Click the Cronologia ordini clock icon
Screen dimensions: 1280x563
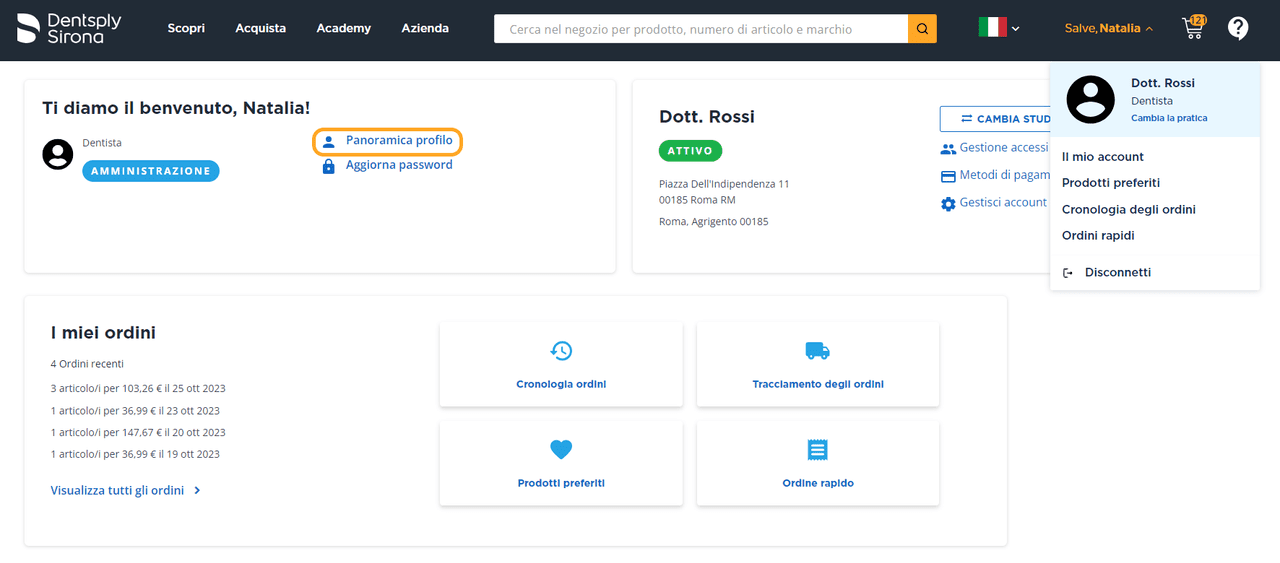561,351
